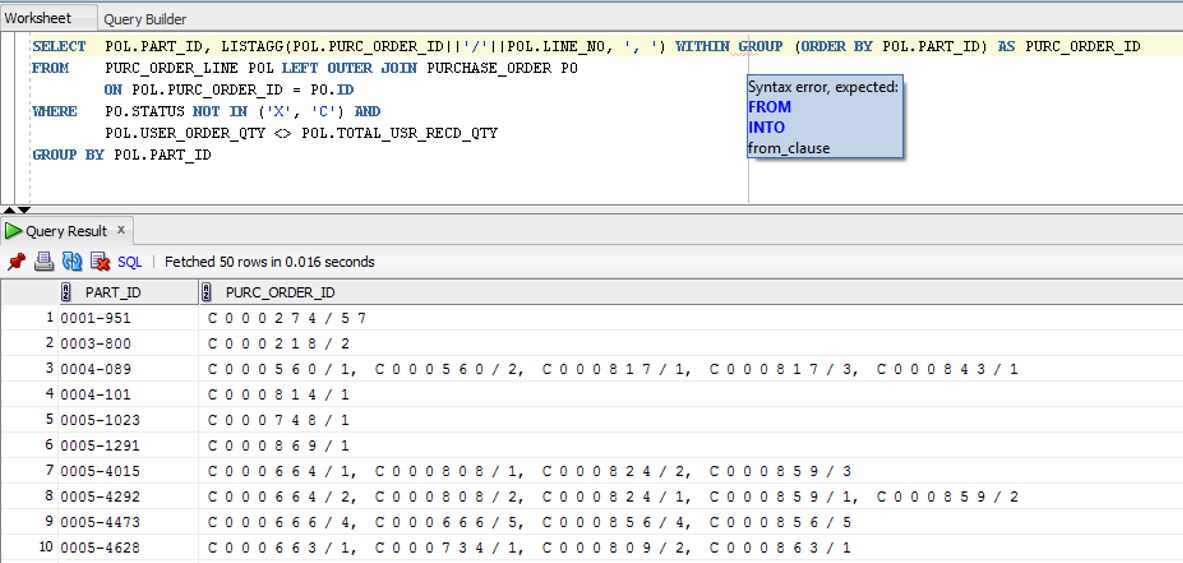This screenshot has height=563, width=1183.
Task: Select the Query Result tab
Action: [66, 231]
